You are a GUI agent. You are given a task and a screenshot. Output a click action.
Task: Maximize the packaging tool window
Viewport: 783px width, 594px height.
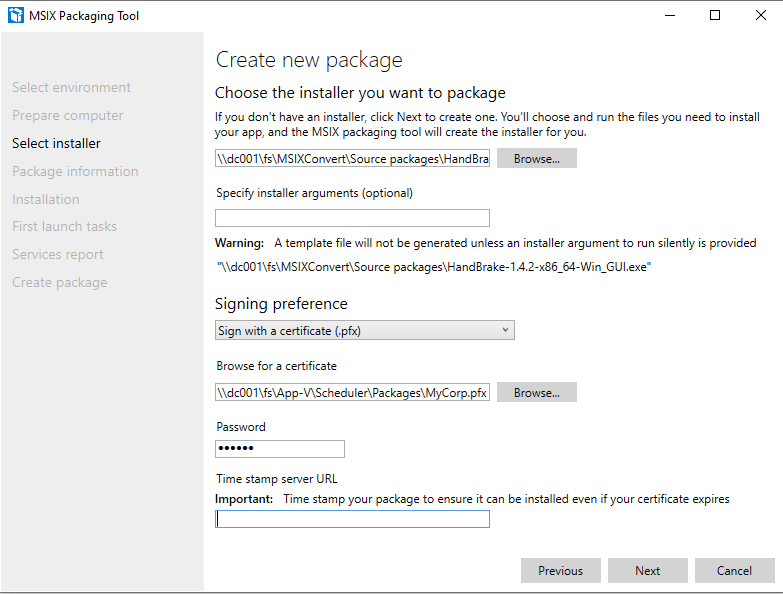coord(715,16)
